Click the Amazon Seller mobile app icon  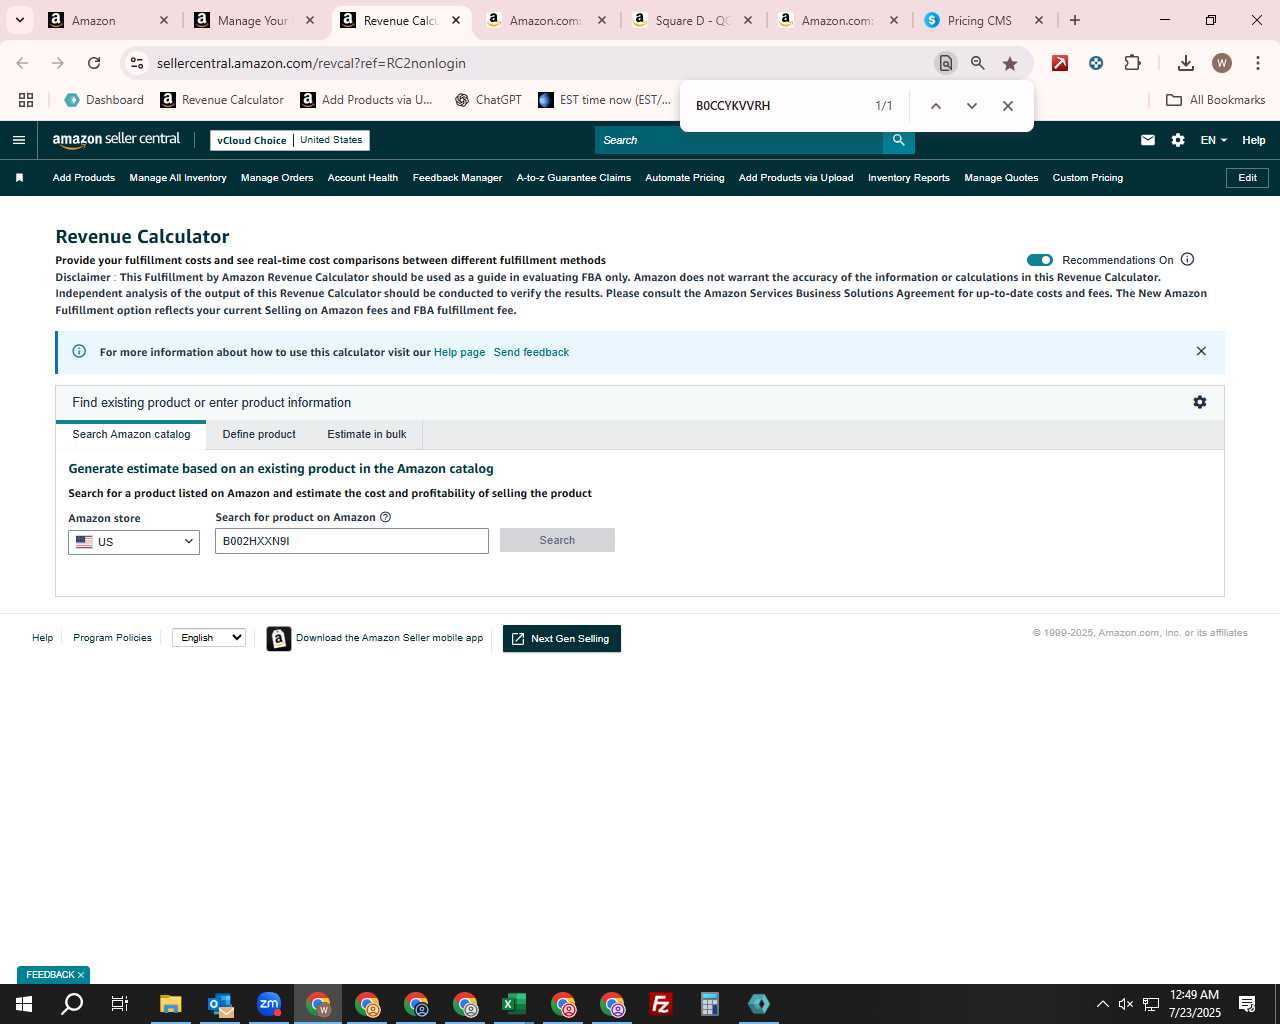(x=279, y=638)
